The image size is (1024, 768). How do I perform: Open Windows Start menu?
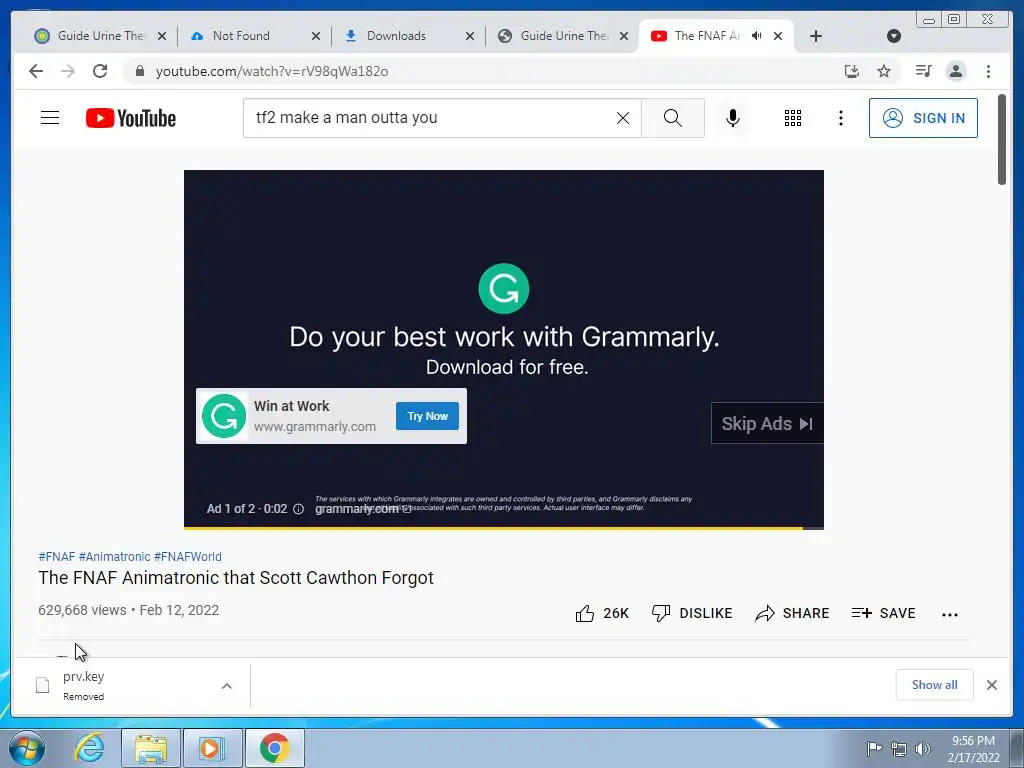(27, 748)
